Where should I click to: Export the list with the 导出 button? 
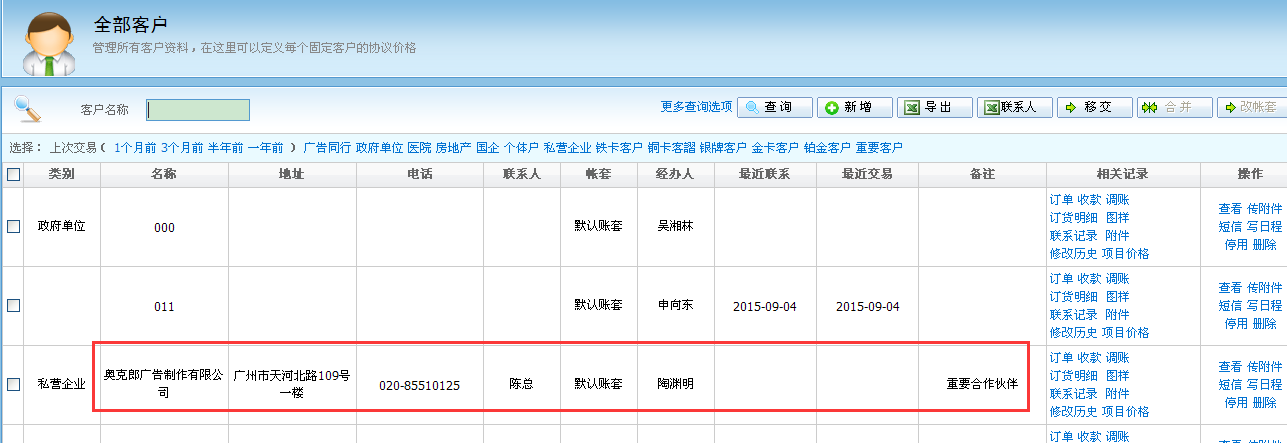[935, 108]
